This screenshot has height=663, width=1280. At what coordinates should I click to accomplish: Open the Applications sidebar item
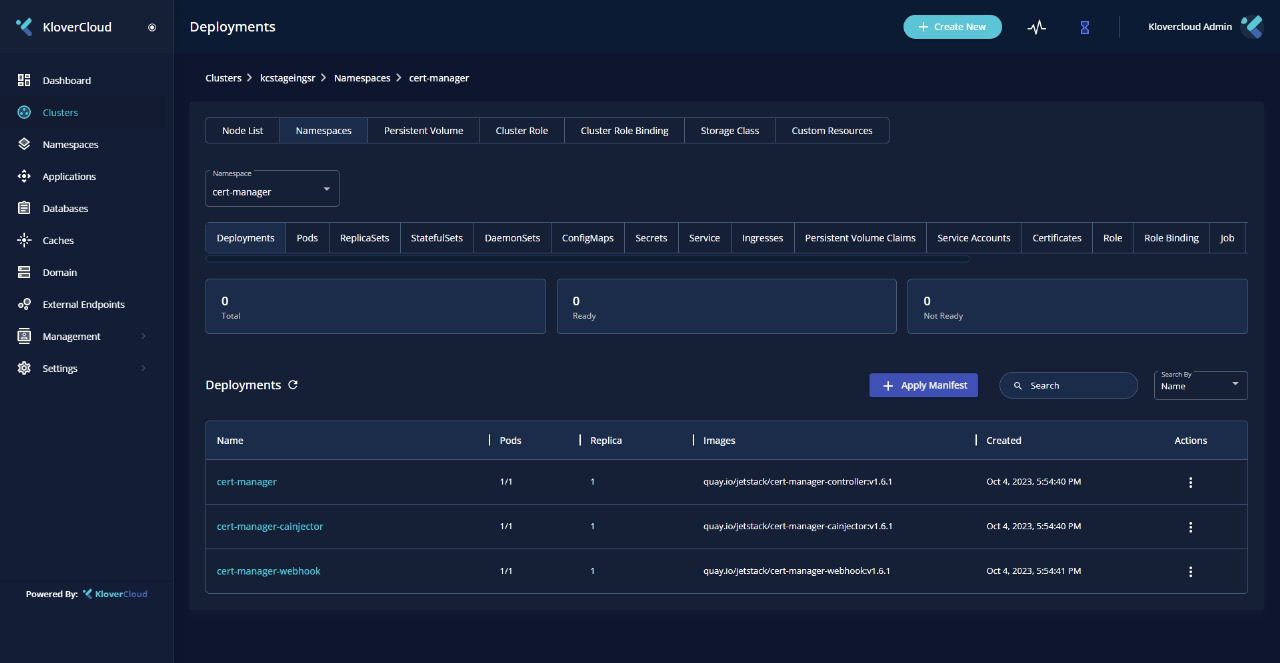(x=69, y=176)
